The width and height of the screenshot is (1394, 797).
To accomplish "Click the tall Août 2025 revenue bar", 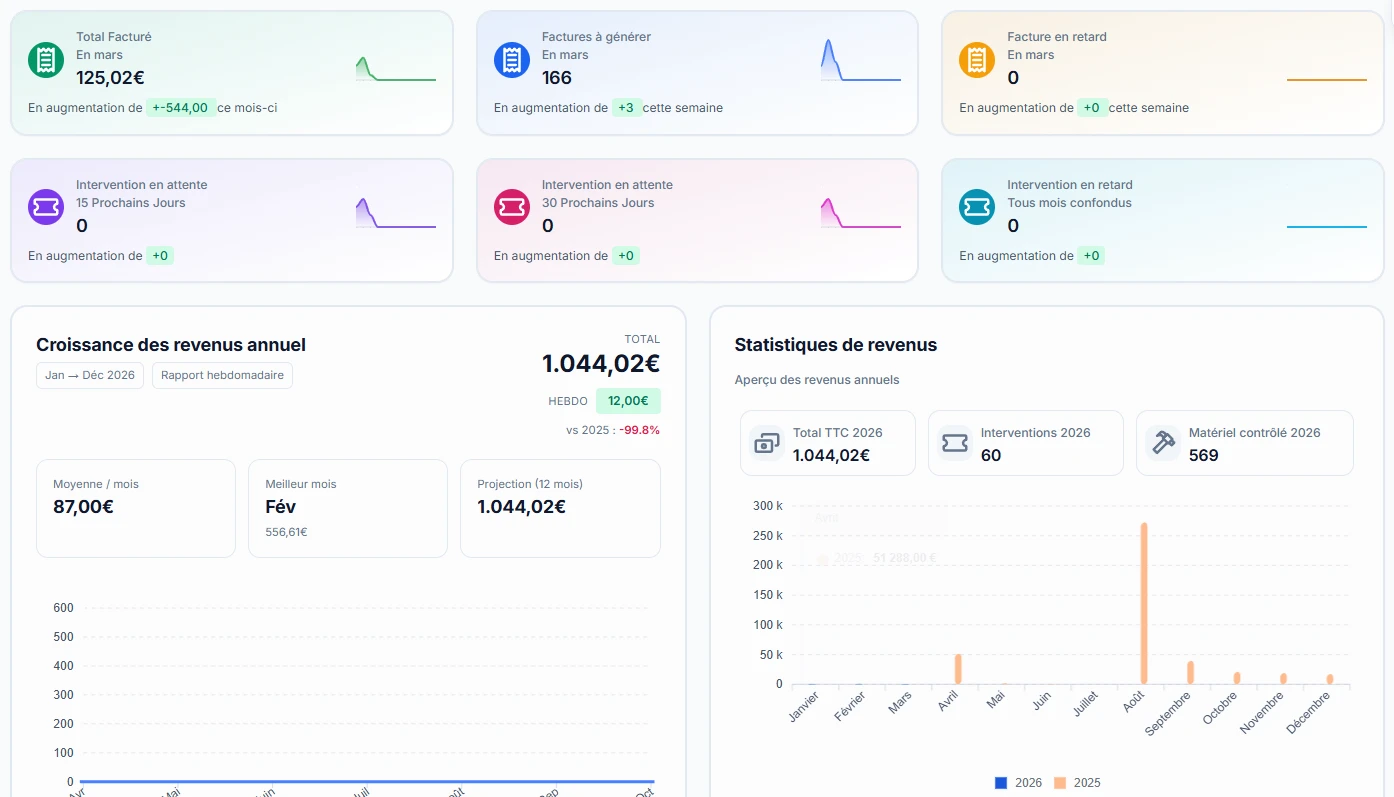I will [x=1143, y=602].
